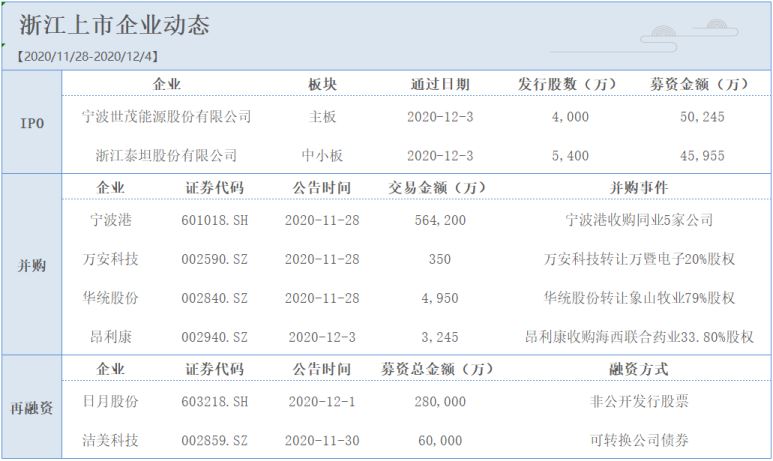Click stock code 002590.SZ
This screenshot has height=461, width=773.
(x=214, y=259)
